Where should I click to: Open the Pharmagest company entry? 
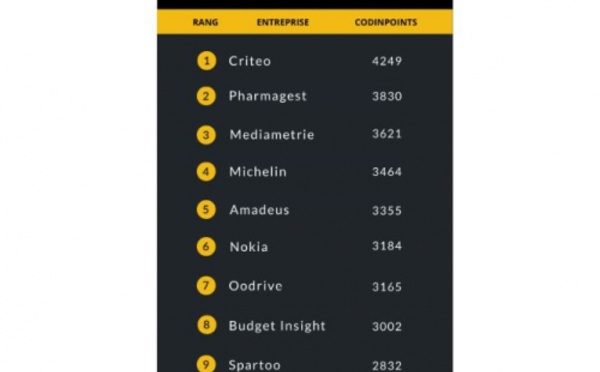tap(268, 96)
